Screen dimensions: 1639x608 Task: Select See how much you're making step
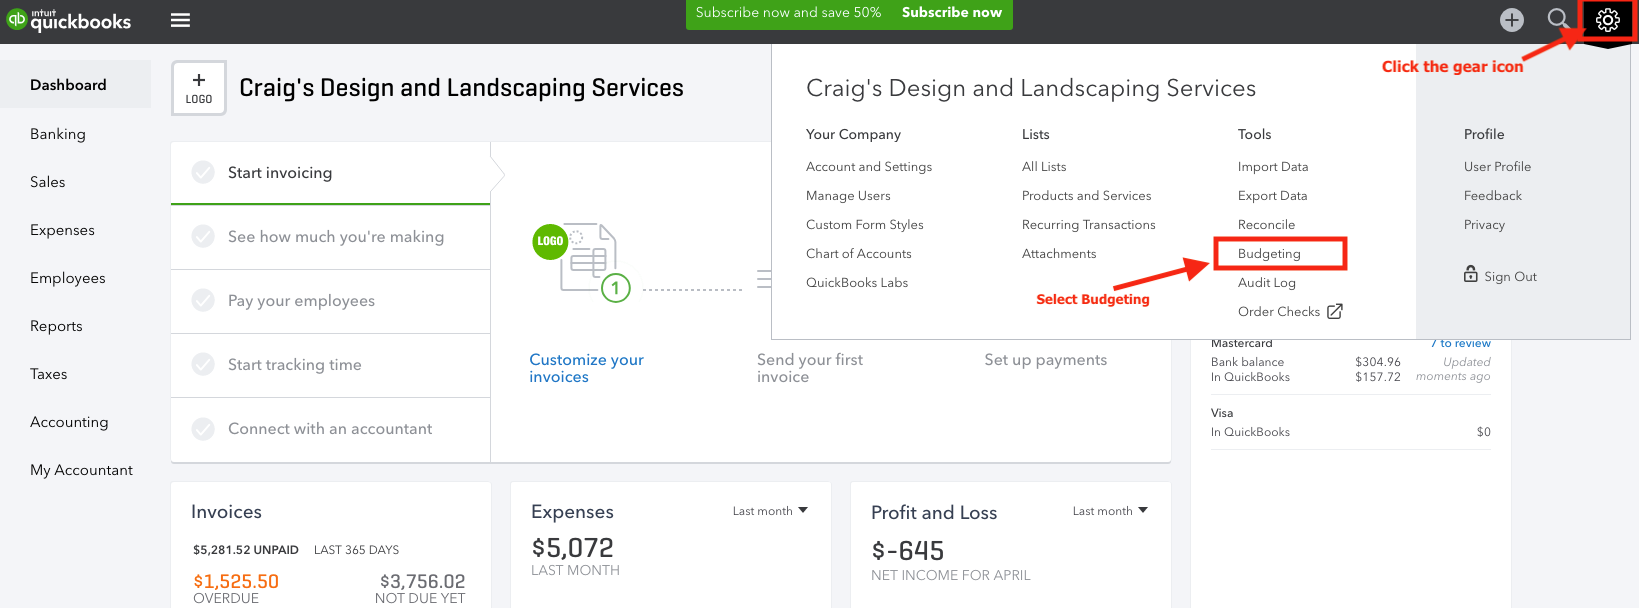coord(331,237)
